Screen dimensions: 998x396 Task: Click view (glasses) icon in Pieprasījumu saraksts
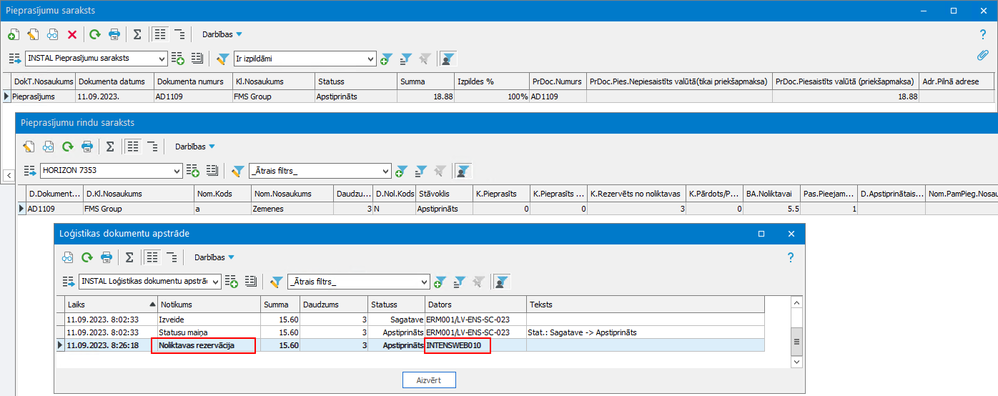(53, 34)
